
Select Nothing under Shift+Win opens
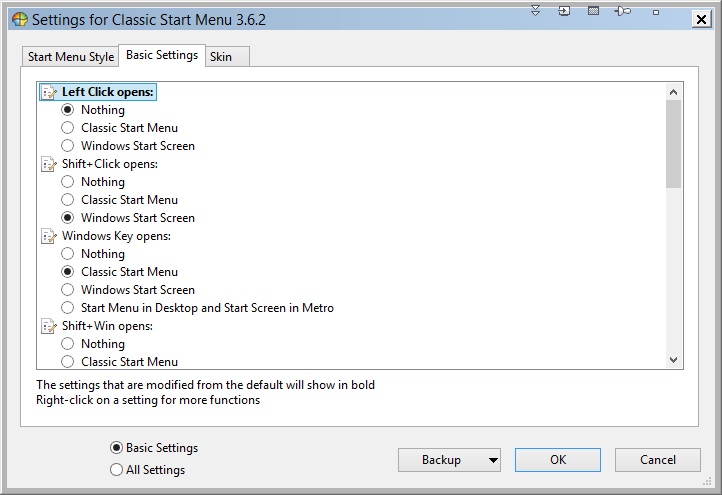[x=68, y=344]
